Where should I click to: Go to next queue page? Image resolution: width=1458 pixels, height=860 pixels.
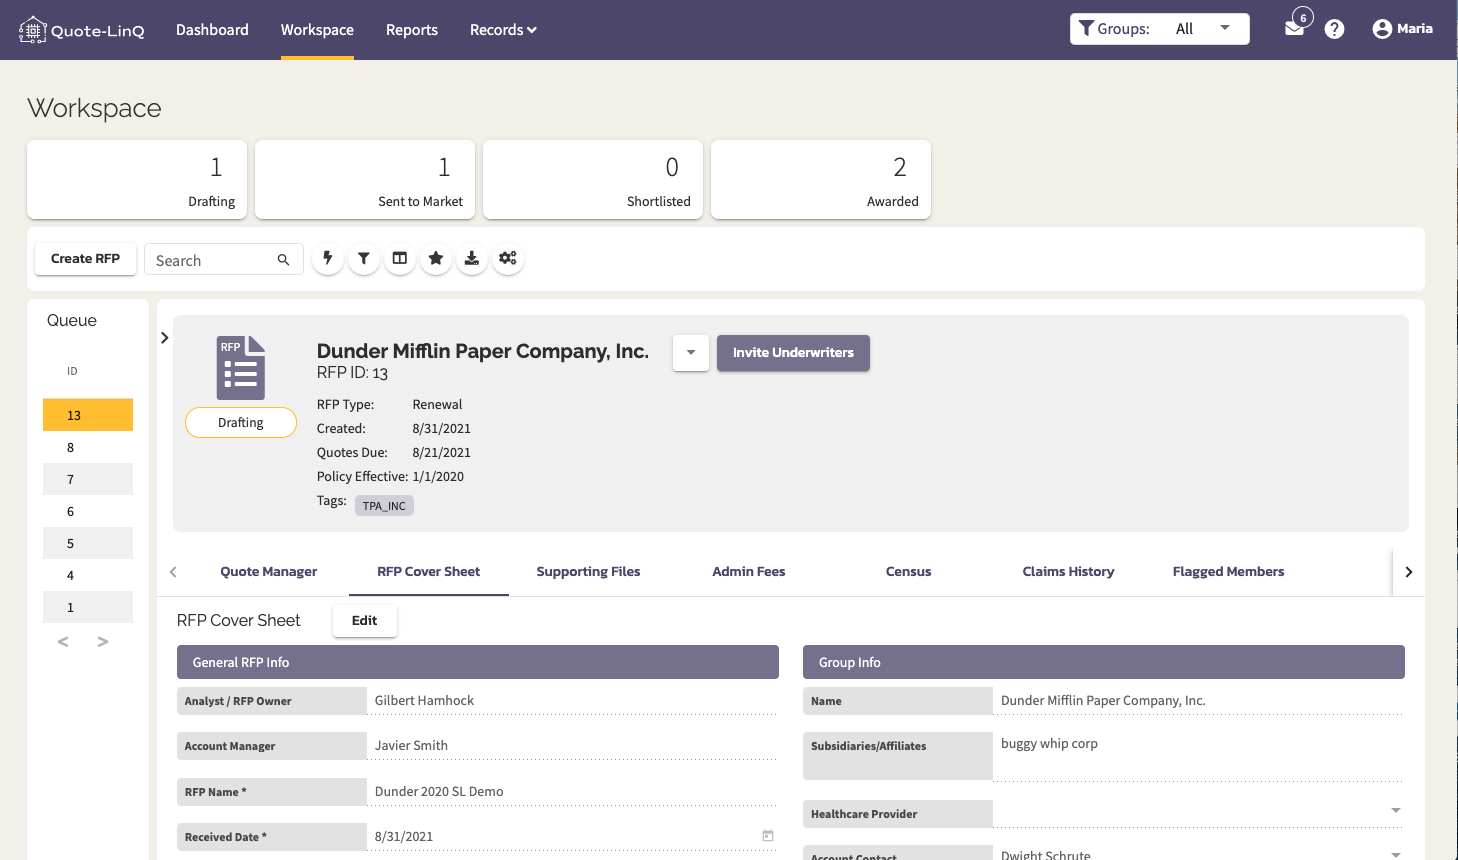pos(103,642)
